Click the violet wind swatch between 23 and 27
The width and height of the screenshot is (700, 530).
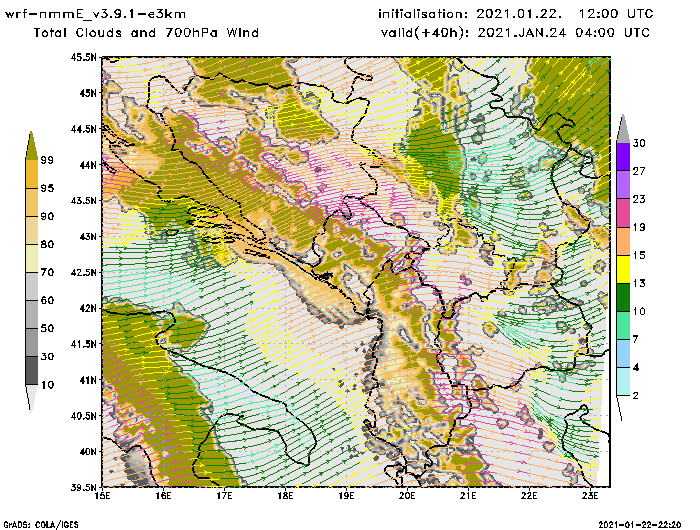623,185
